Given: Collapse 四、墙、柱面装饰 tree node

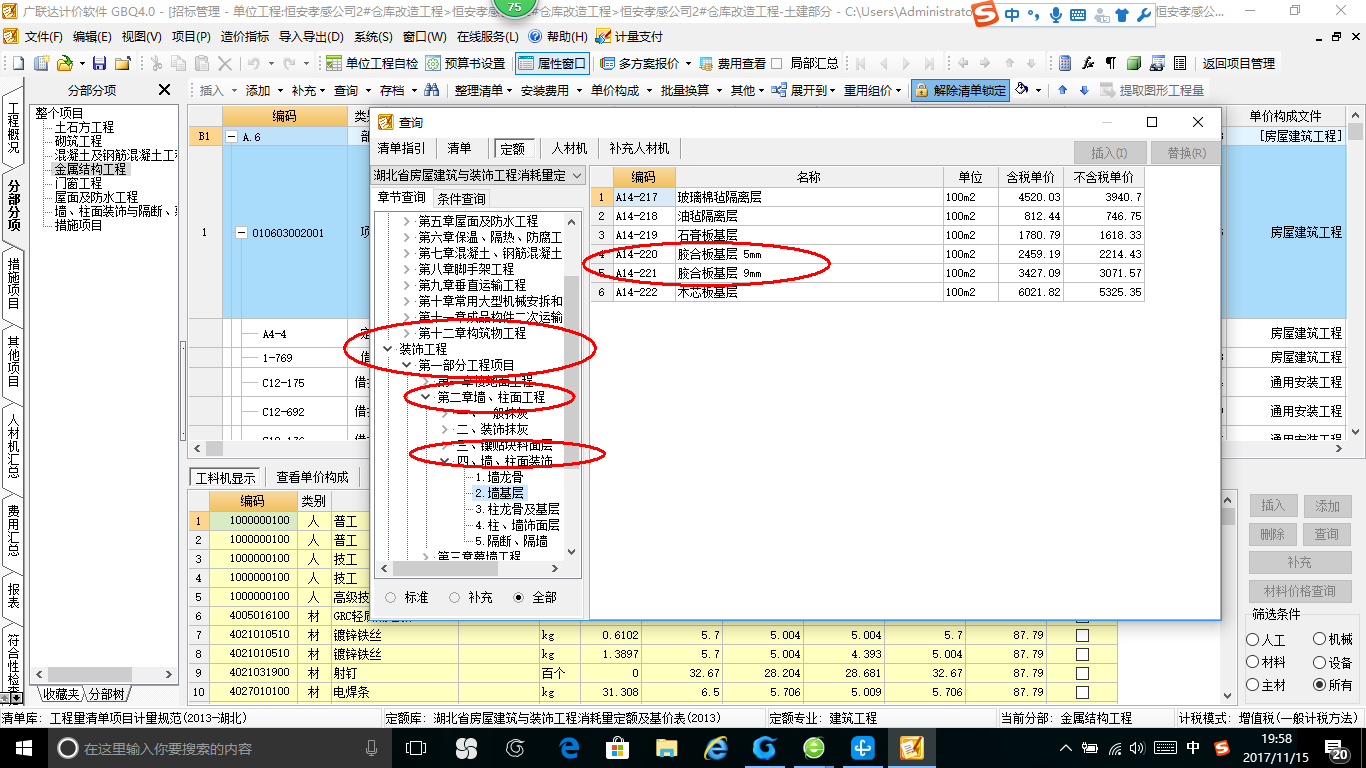Looking at the screenshot, I should point(445,461).
